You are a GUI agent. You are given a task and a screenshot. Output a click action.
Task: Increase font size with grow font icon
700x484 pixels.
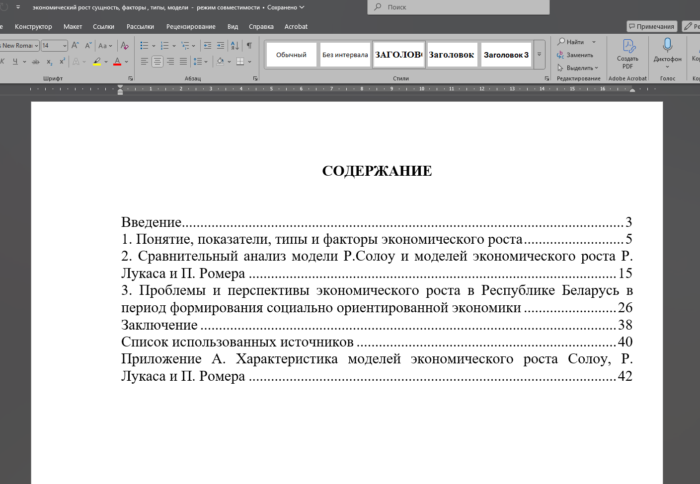pos(75,46)
